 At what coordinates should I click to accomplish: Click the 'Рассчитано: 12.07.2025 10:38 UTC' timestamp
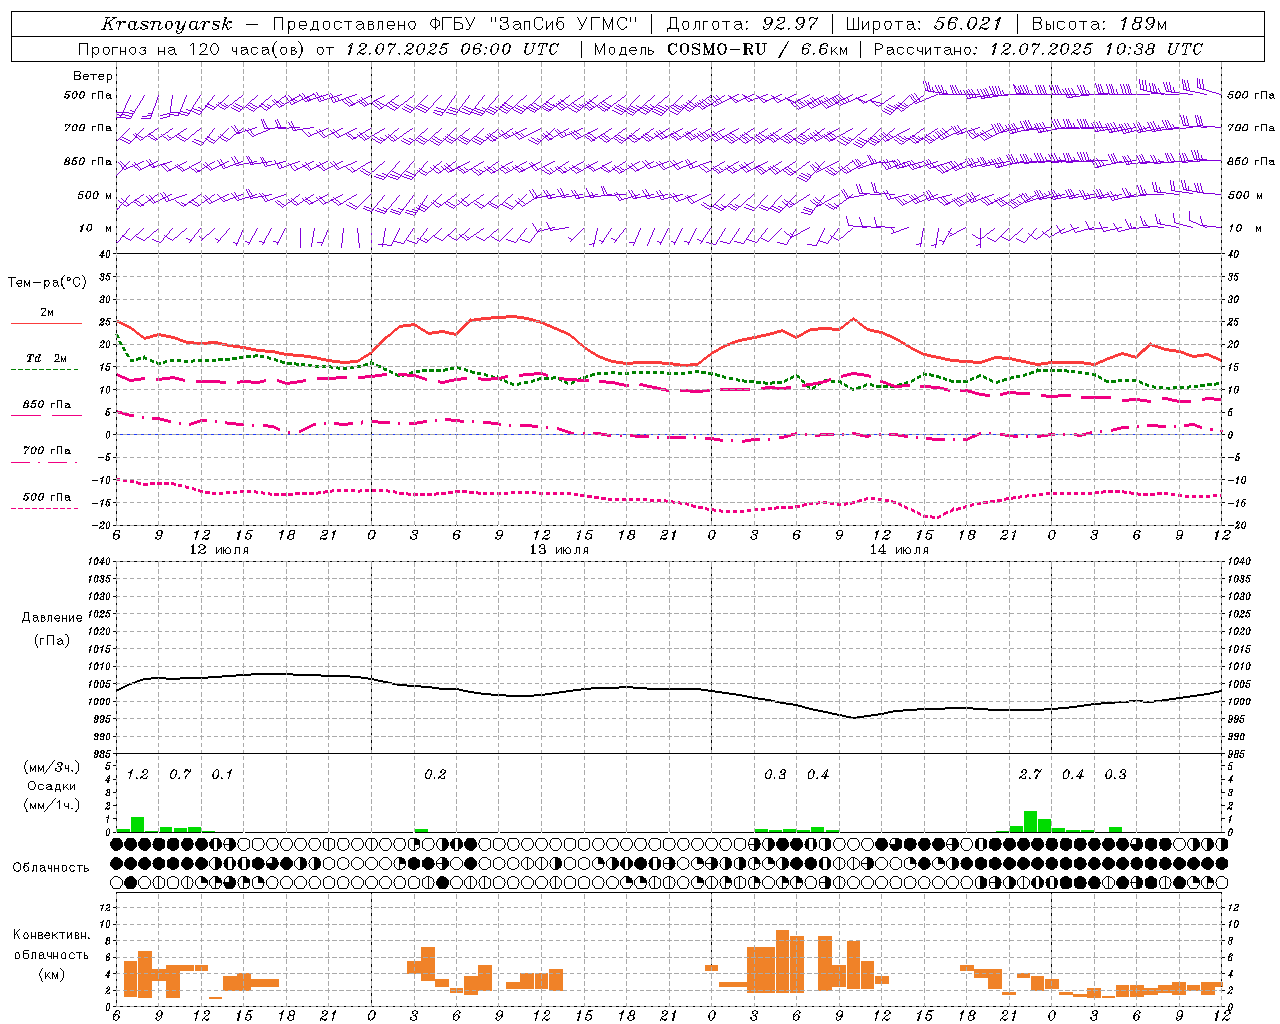tap(1038, 49)
